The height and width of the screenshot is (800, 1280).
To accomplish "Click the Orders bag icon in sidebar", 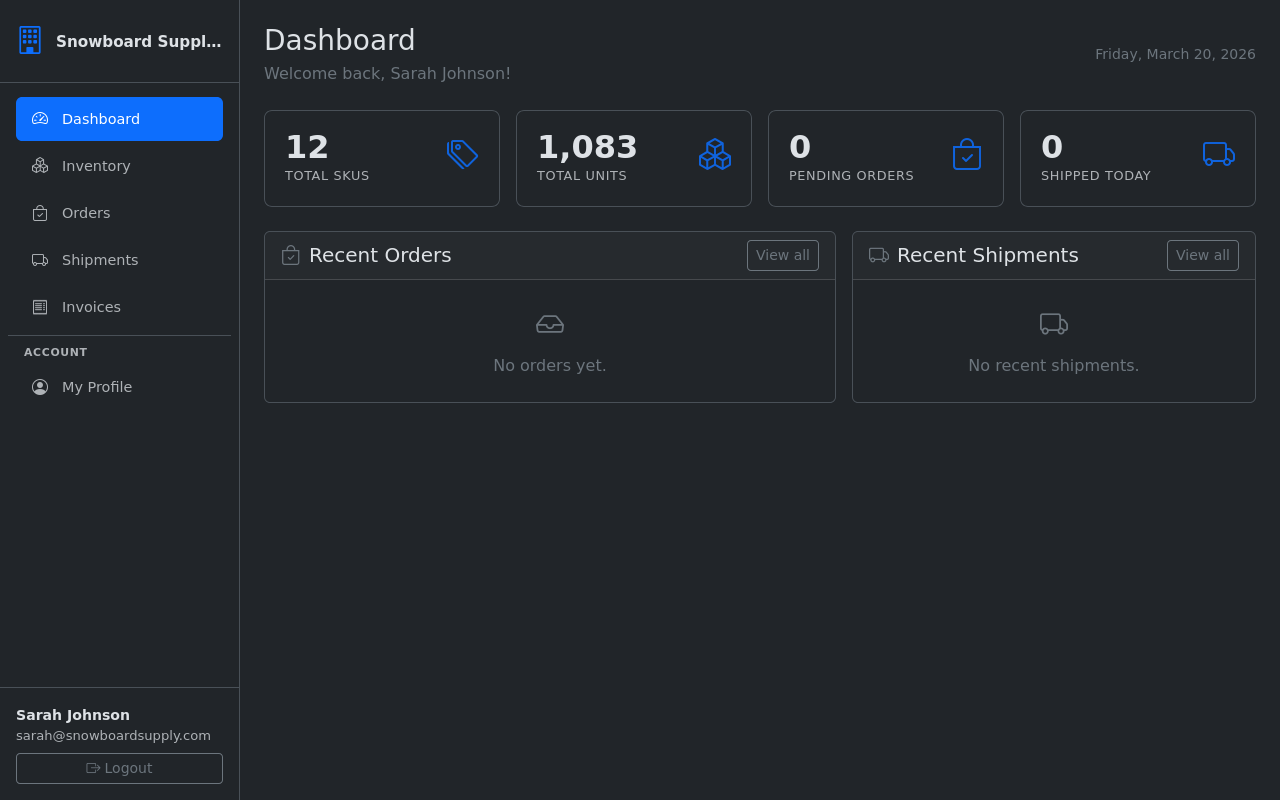I will click(x=39, y=212).
